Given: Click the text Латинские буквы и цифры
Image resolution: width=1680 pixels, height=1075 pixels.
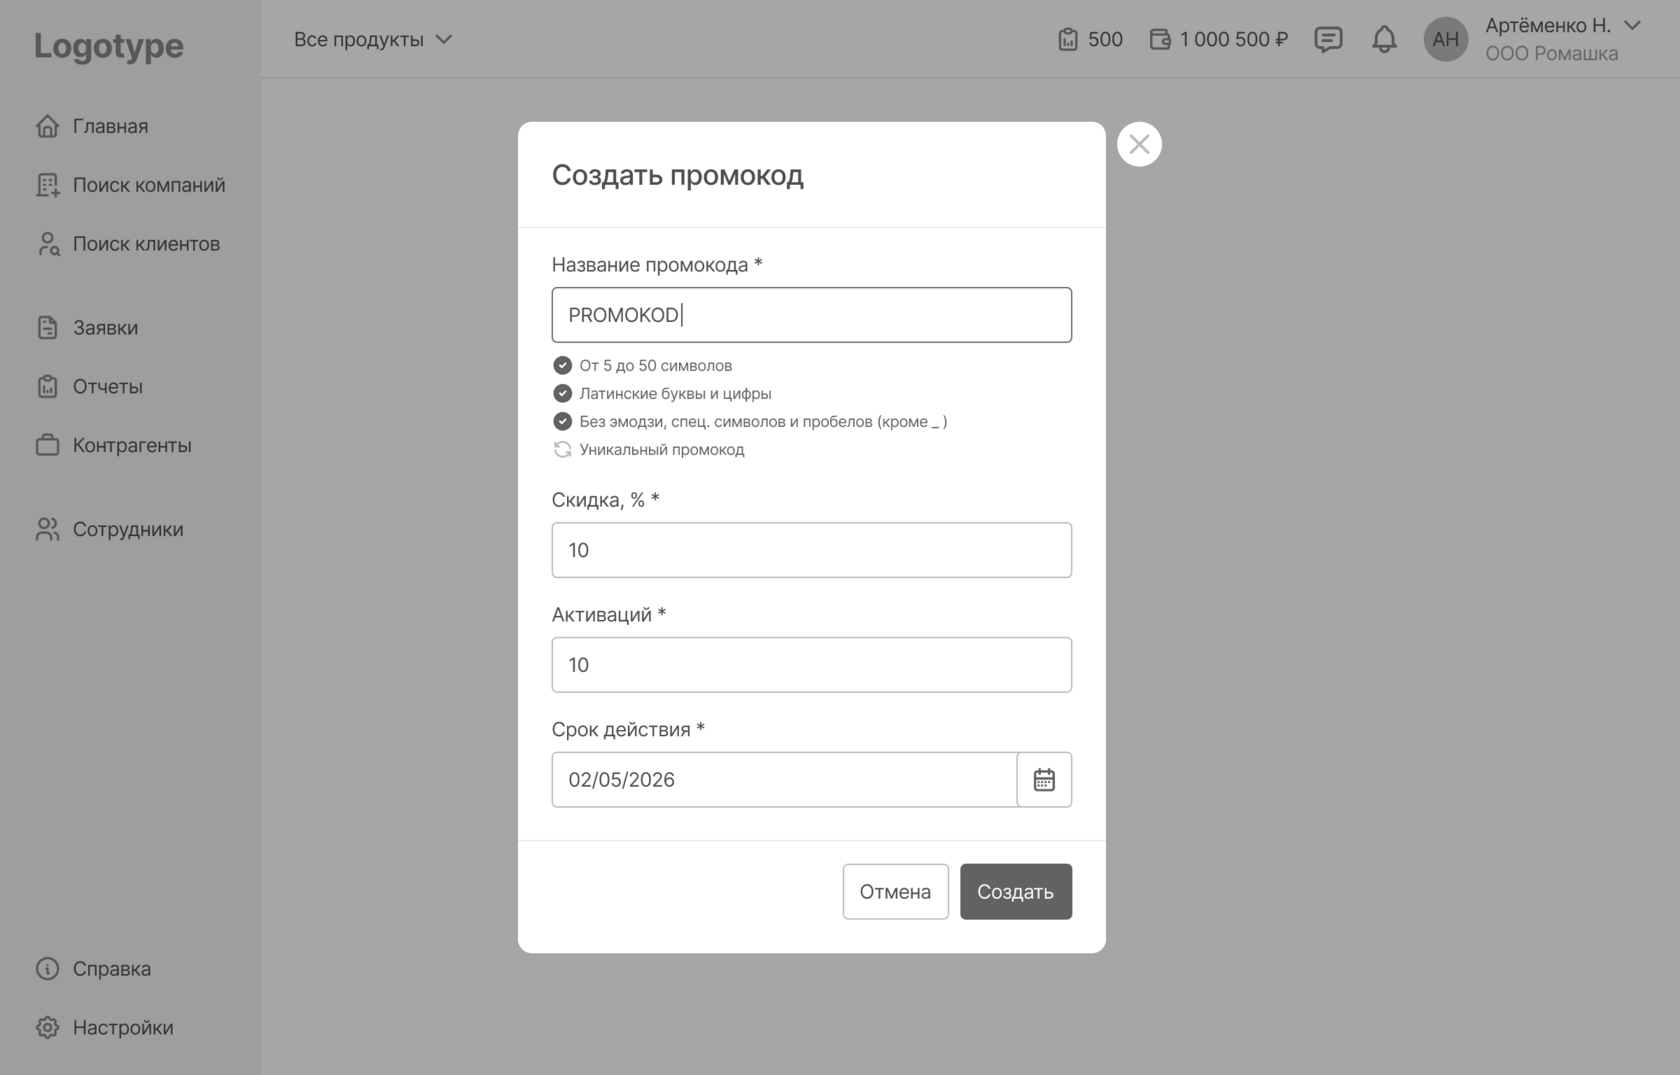Looking at the screenshot, I should (675, 393).
